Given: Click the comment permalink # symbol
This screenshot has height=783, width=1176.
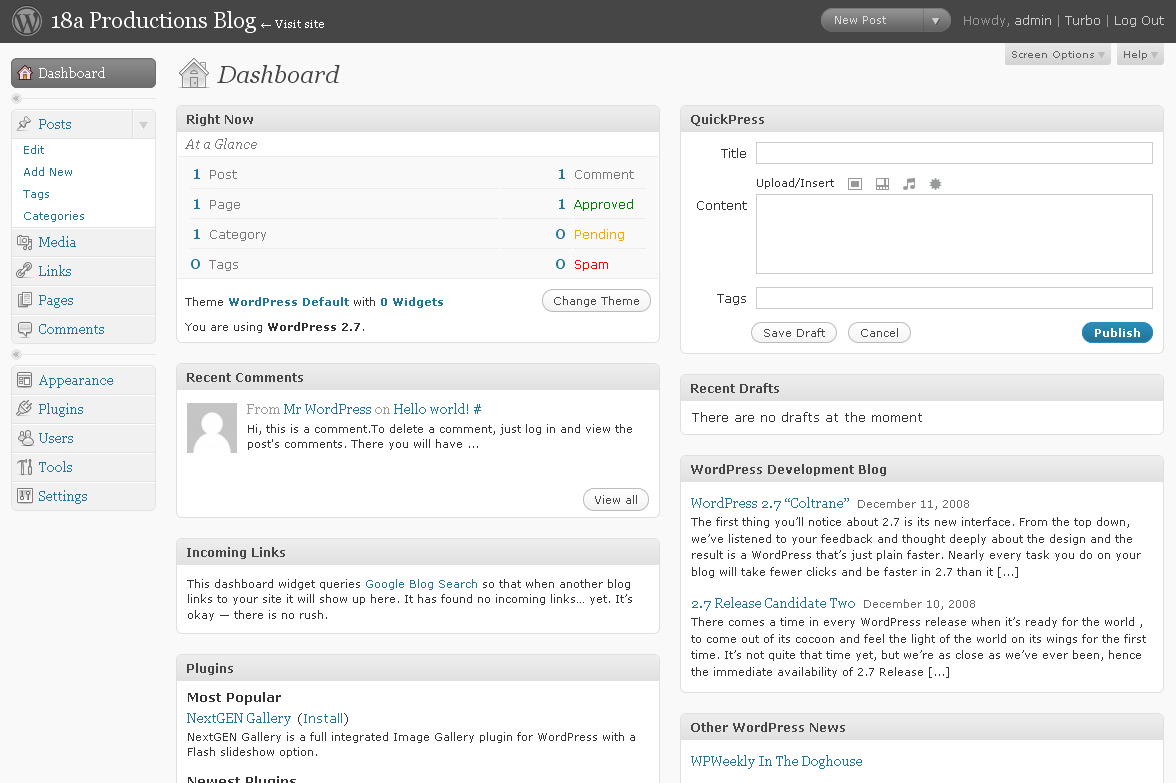Looking at the screenshot, I should point(477,410).
